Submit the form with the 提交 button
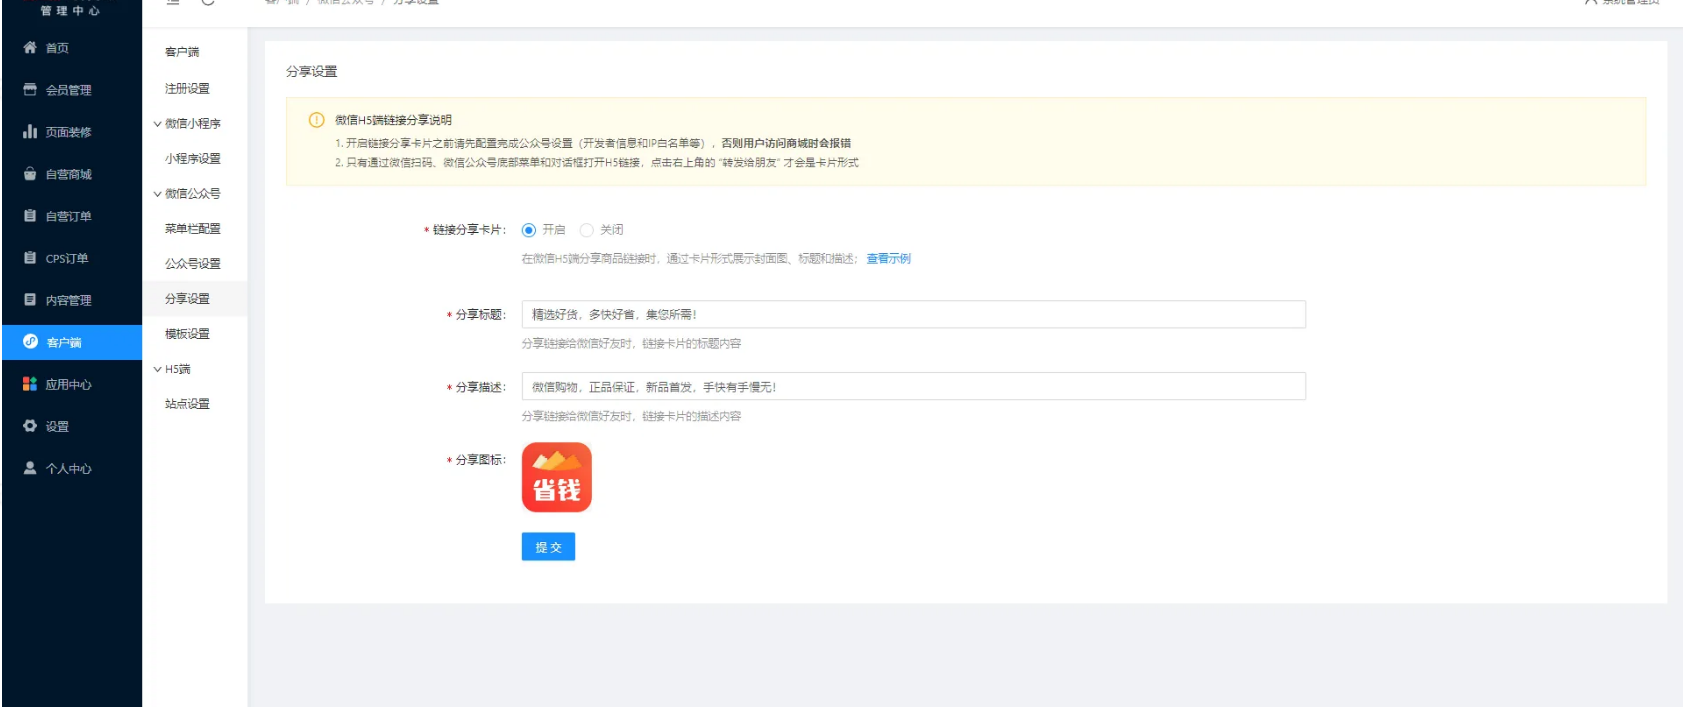1683x707 pixels. [548, 547]
